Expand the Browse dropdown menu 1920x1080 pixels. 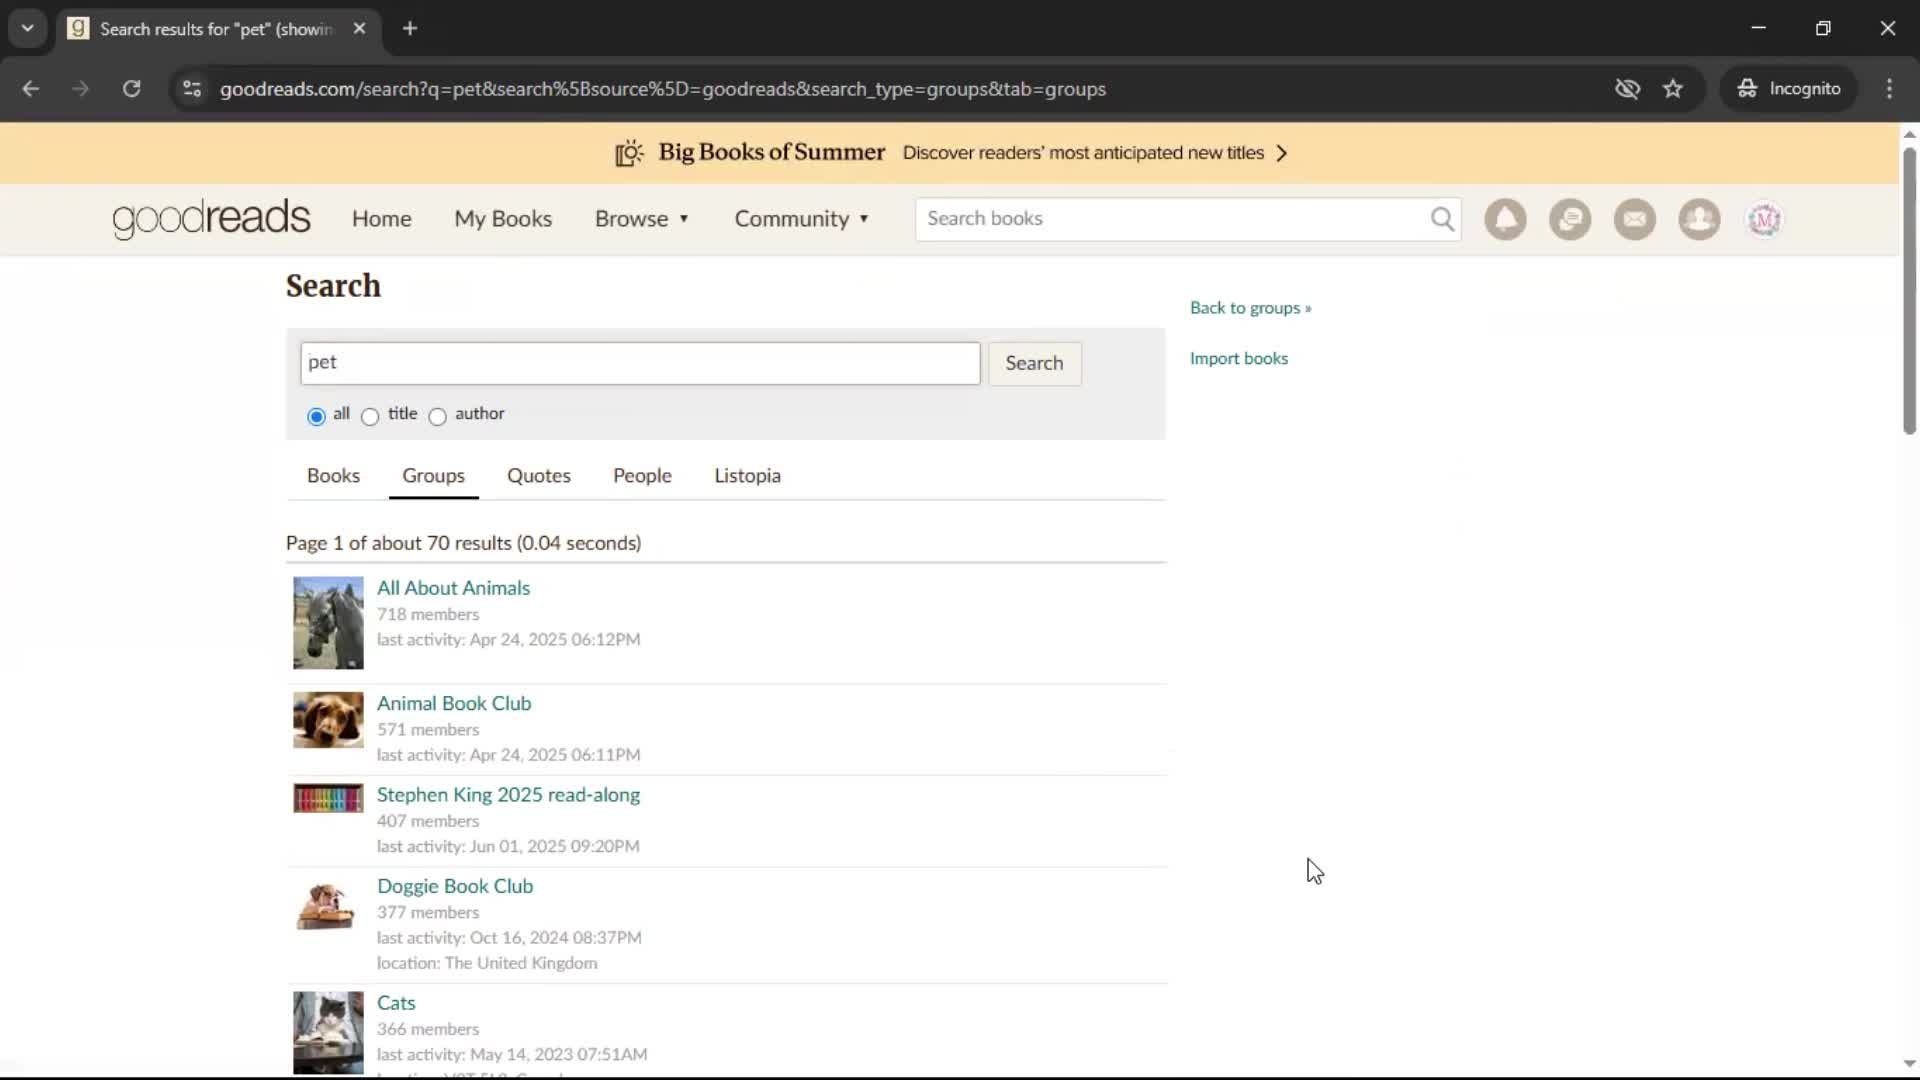point(642,219)
